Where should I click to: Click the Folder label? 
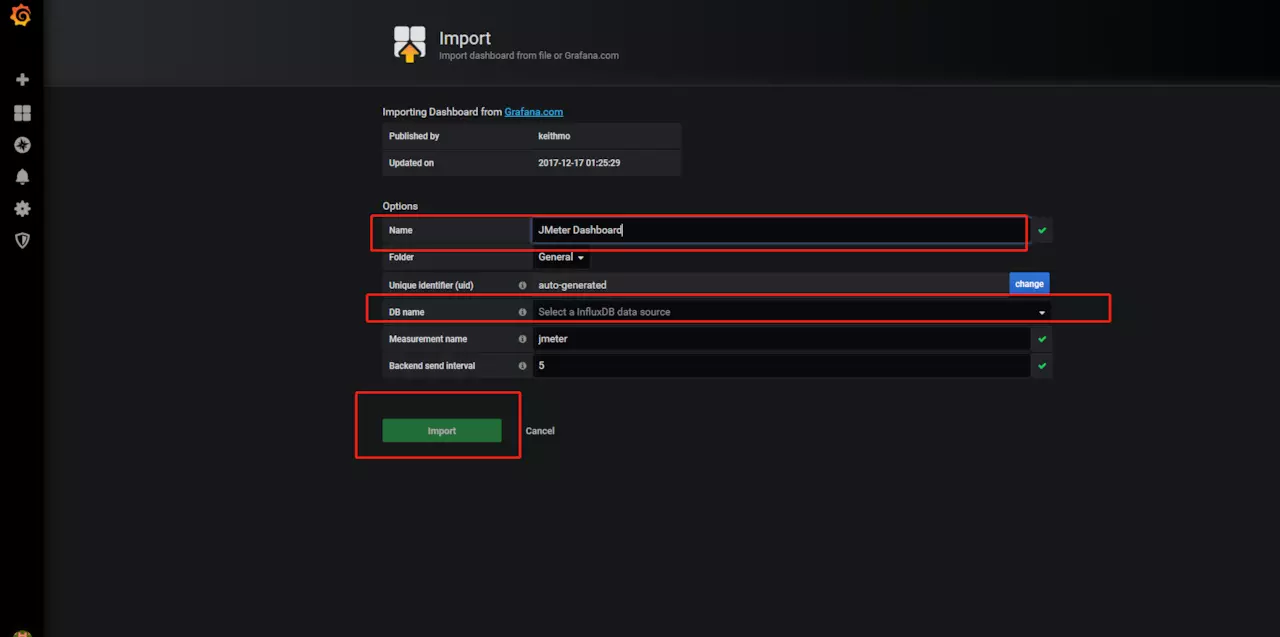coord(401,257)
